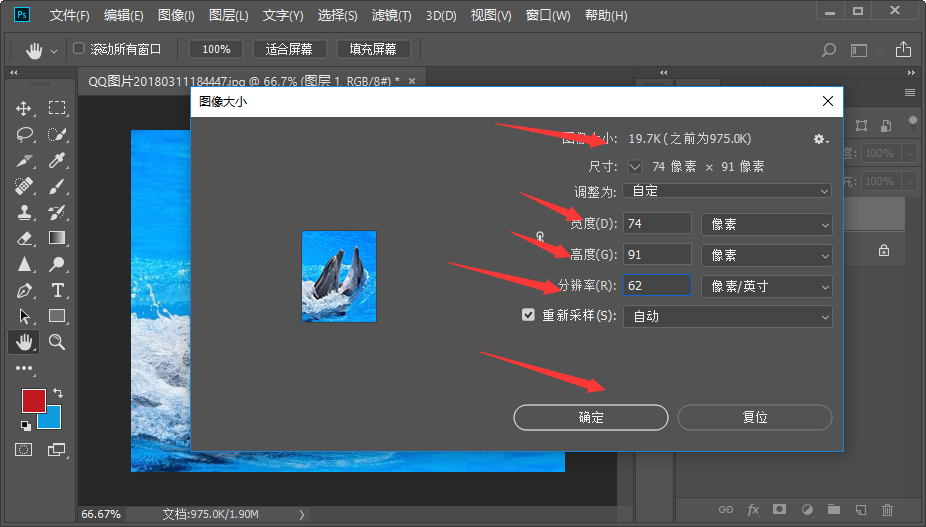Toggle the Resample checkbox
Screen dimensions: 926x527
click(x=528, y=315)
